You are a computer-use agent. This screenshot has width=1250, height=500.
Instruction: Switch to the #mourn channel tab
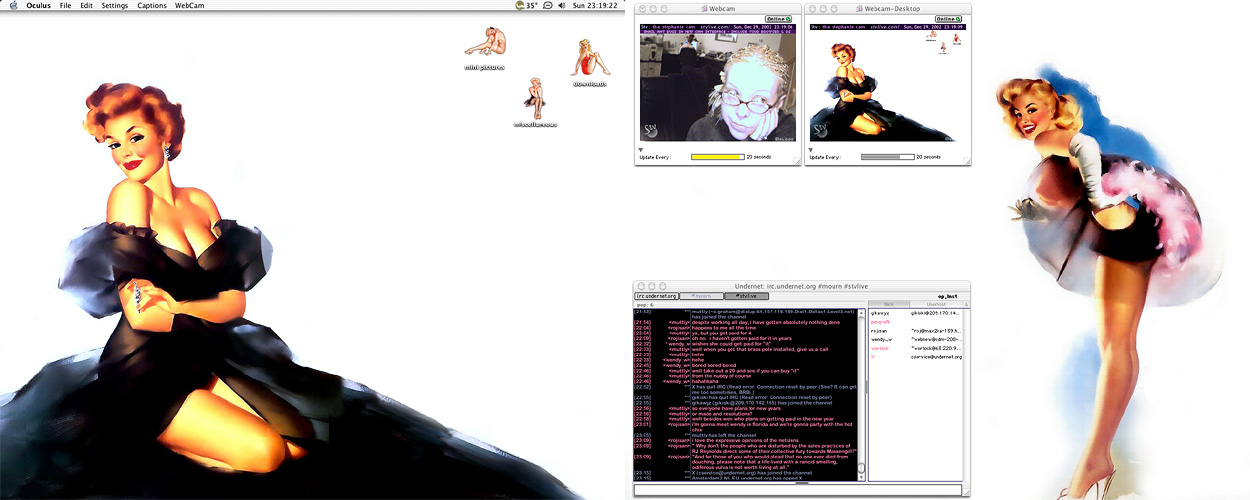point(702,296)
